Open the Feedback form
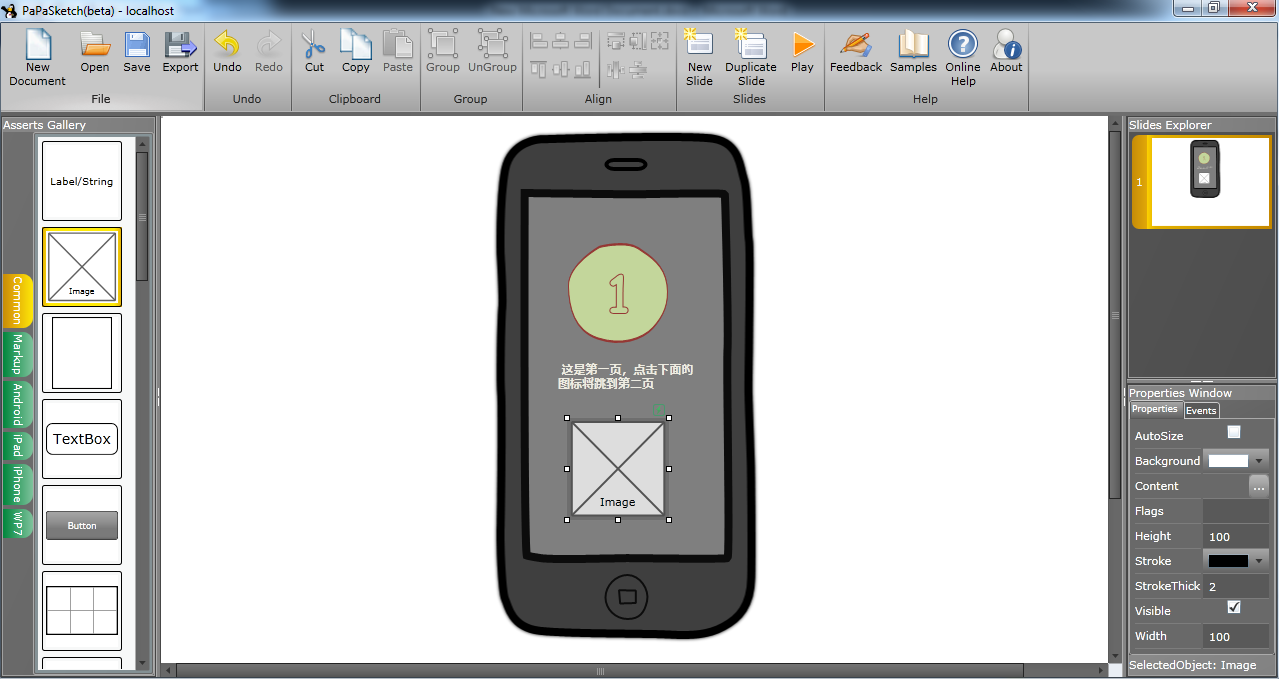1279x679 pixels. [856, 53]
